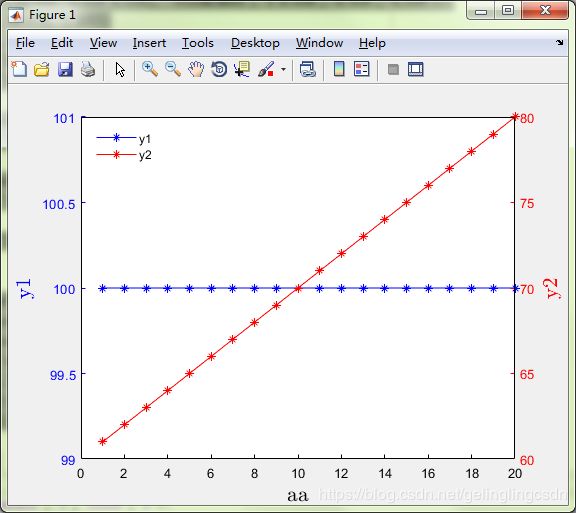This screenshot has width=576, height=513.
Task: Open the Help menu
Action: pyautogui.click(x=372, y=43)
